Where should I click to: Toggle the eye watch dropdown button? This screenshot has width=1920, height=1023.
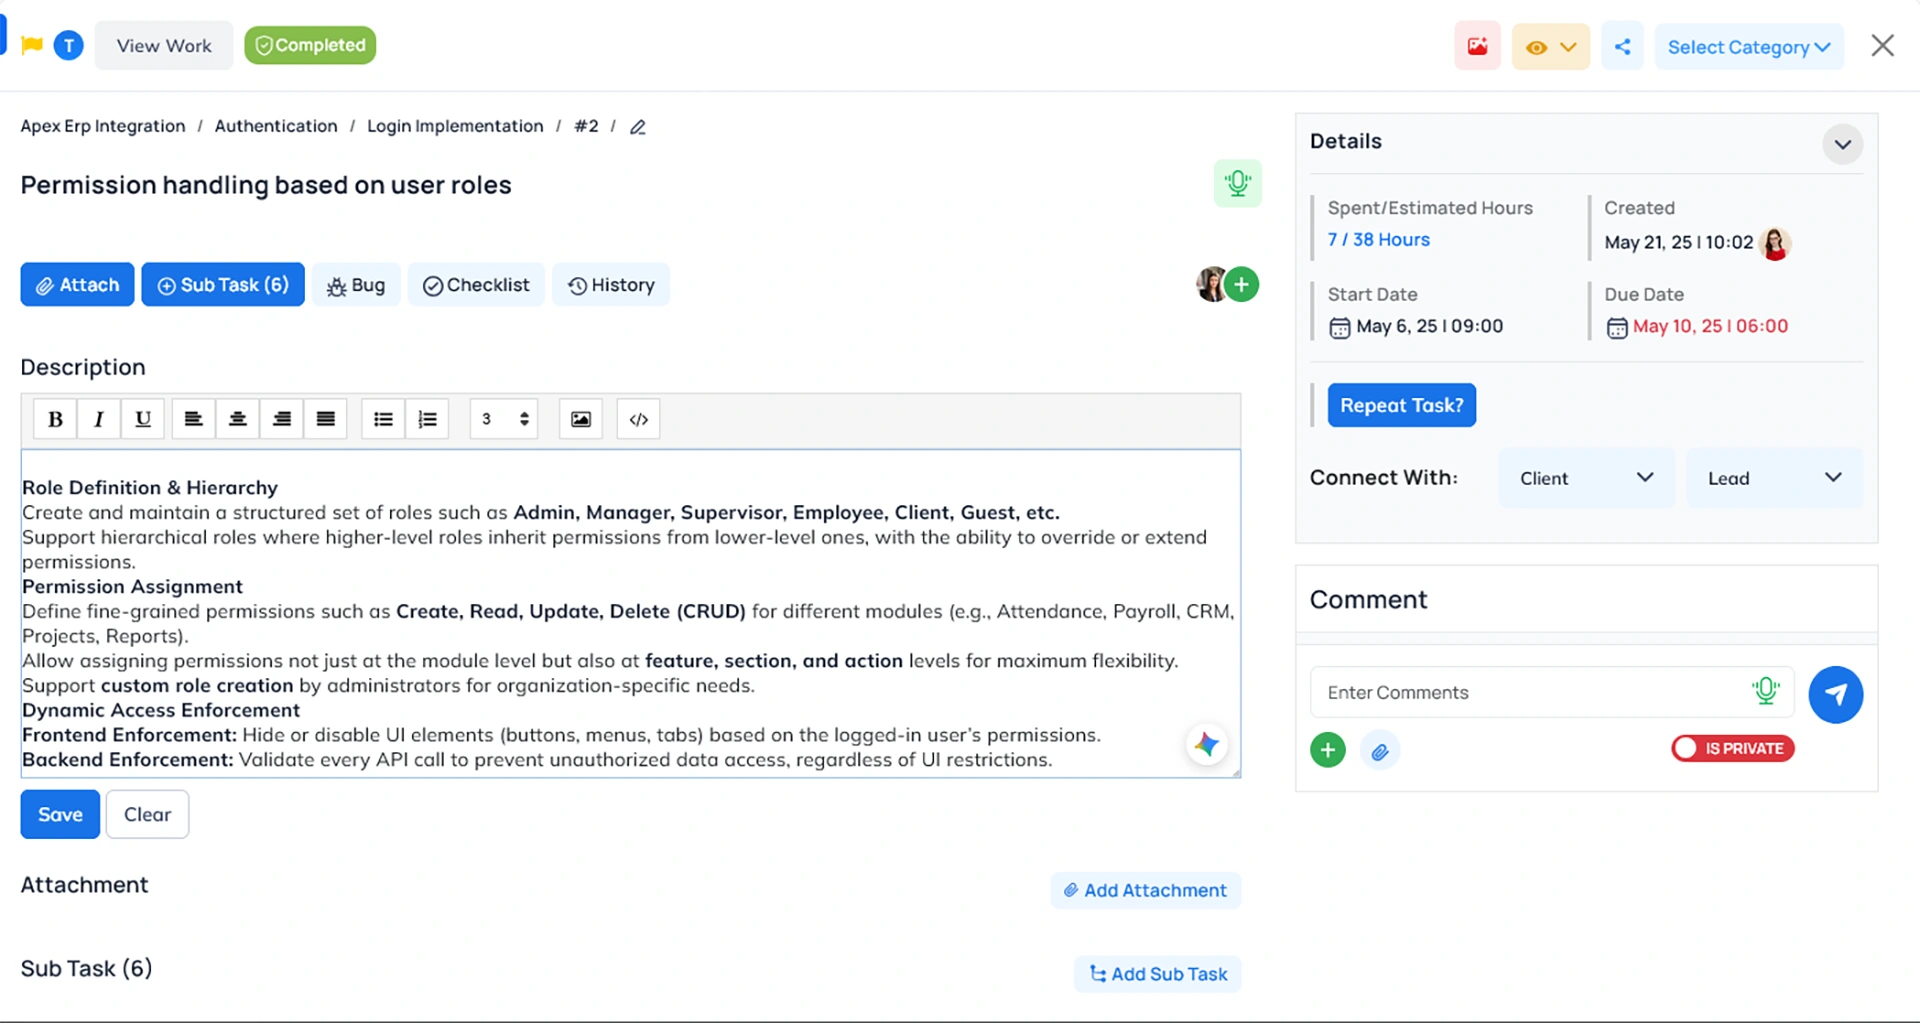point(1550,47)
